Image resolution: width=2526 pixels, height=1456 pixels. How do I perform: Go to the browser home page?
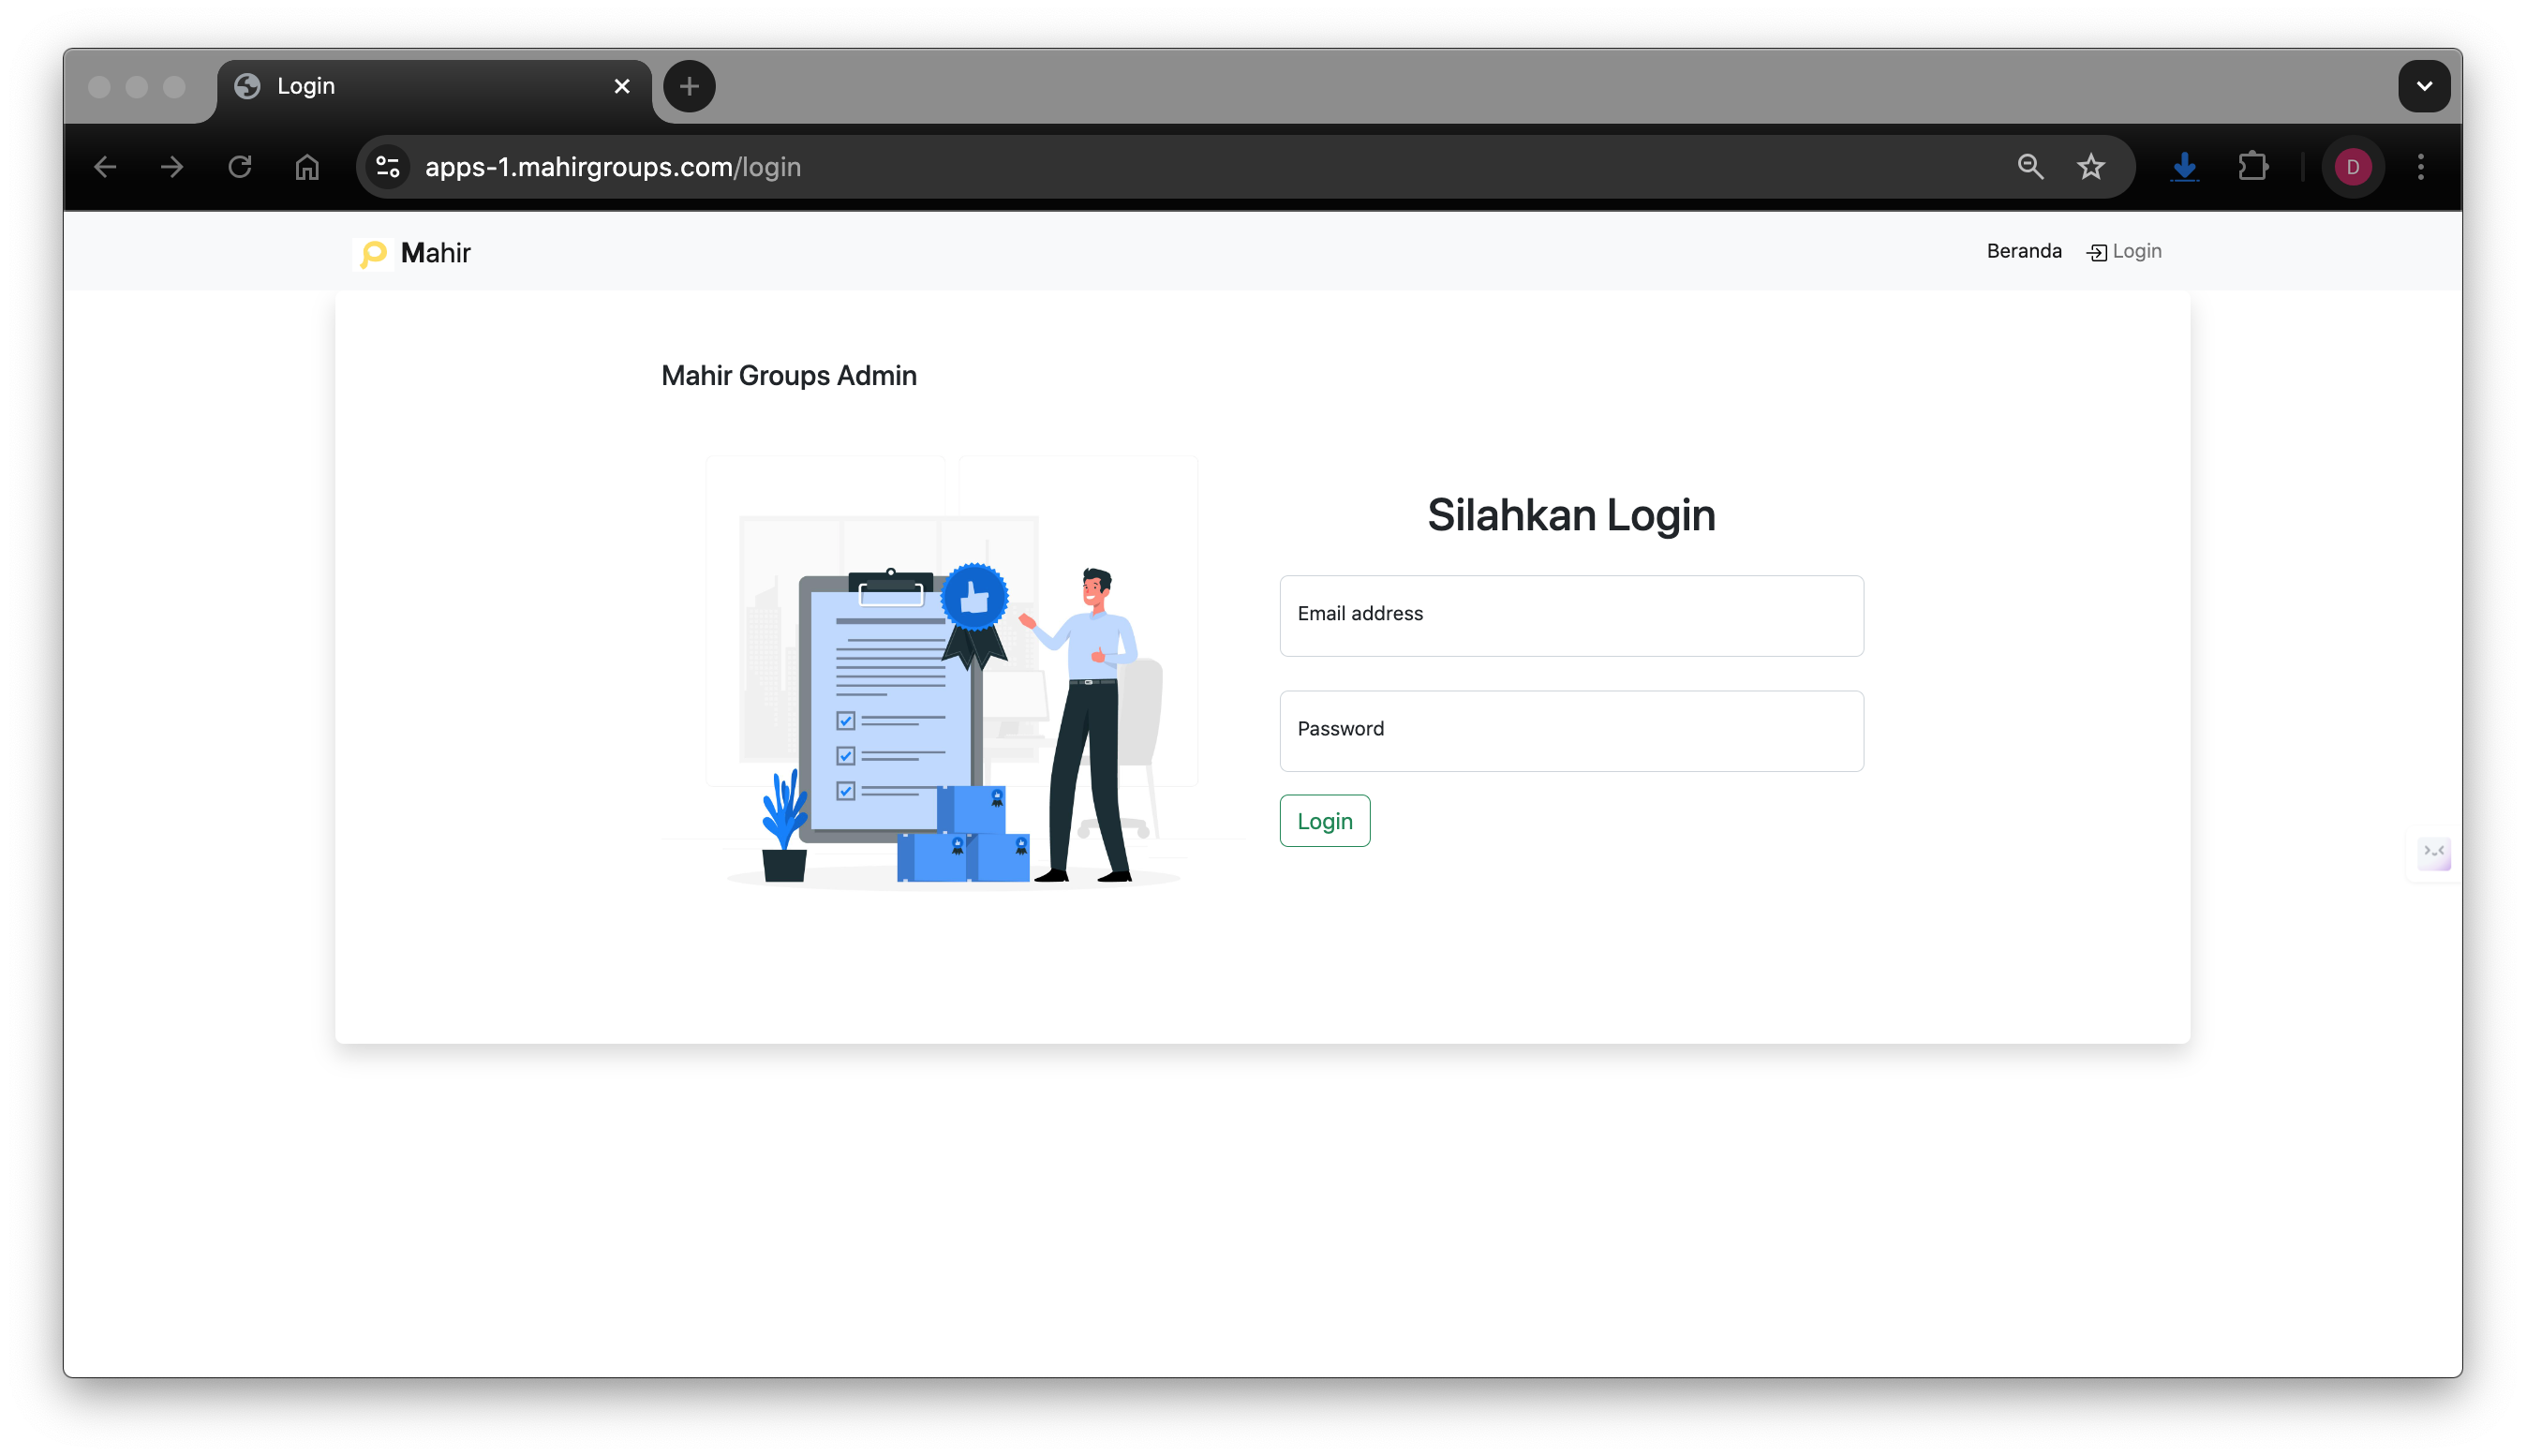(307, 167)
